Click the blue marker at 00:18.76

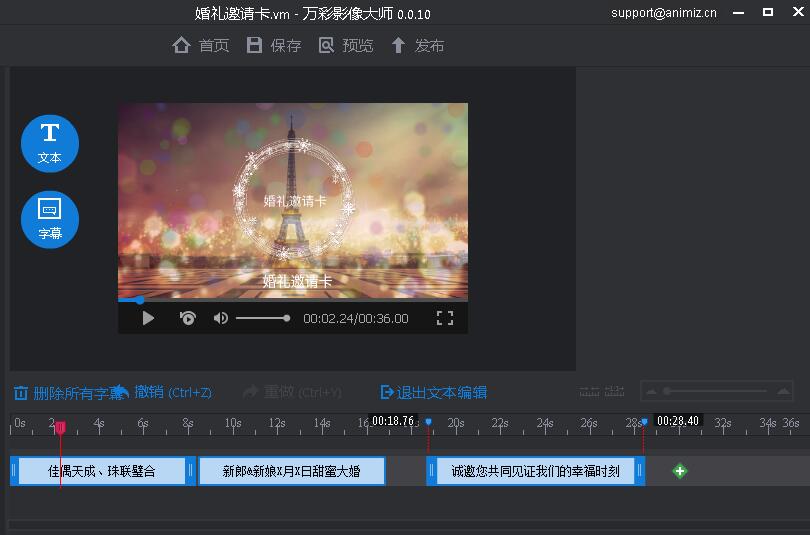428,422
